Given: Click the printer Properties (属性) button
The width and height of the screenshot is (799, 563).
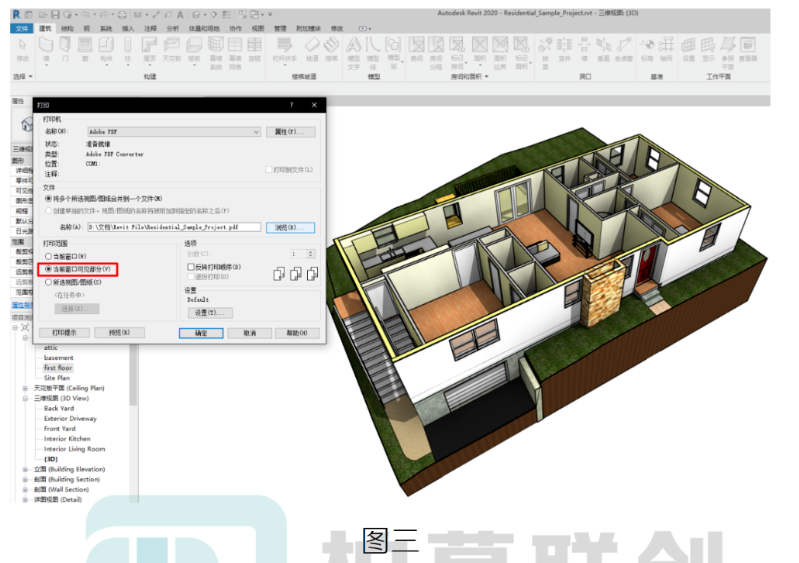Looking at the screenshot, I should (290, 132).
